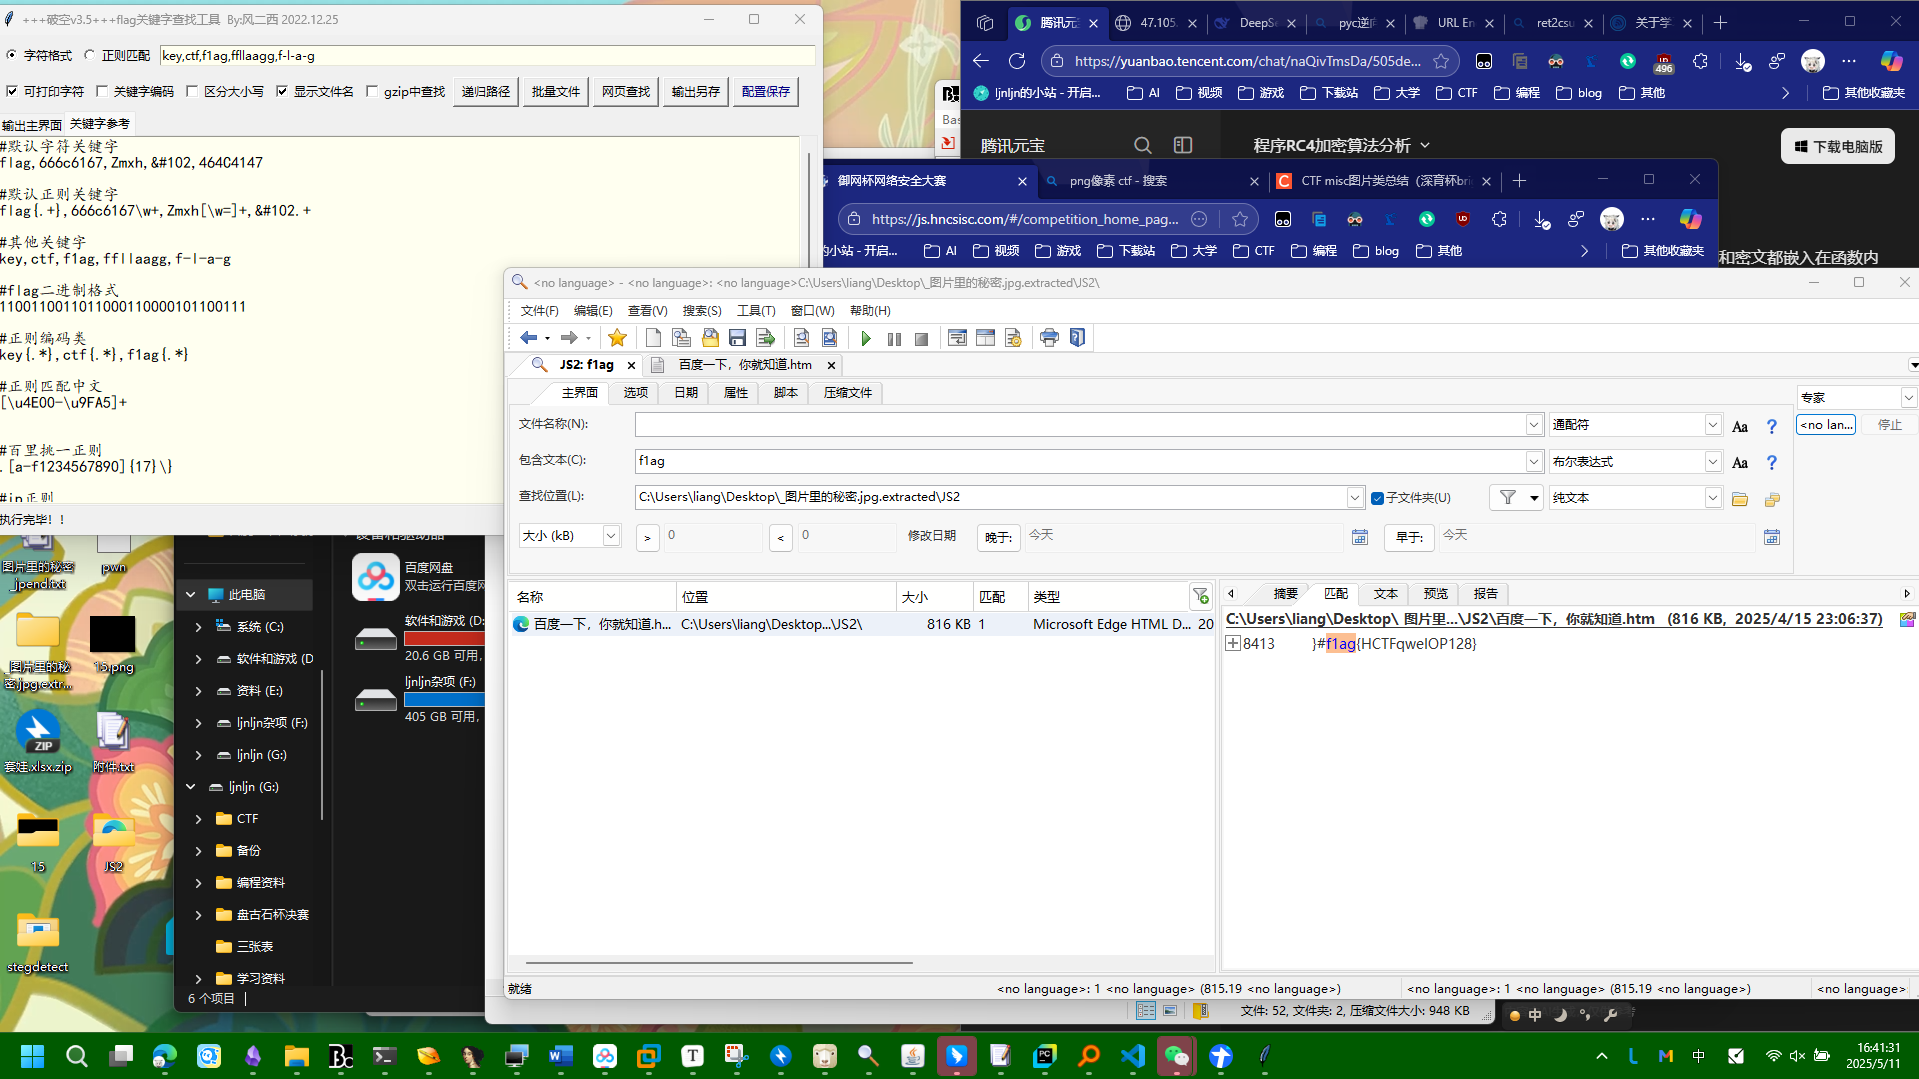Toggle case Aa icon beside file name field
This screenshot has width=1919, height=1079.
[1740, 426]
